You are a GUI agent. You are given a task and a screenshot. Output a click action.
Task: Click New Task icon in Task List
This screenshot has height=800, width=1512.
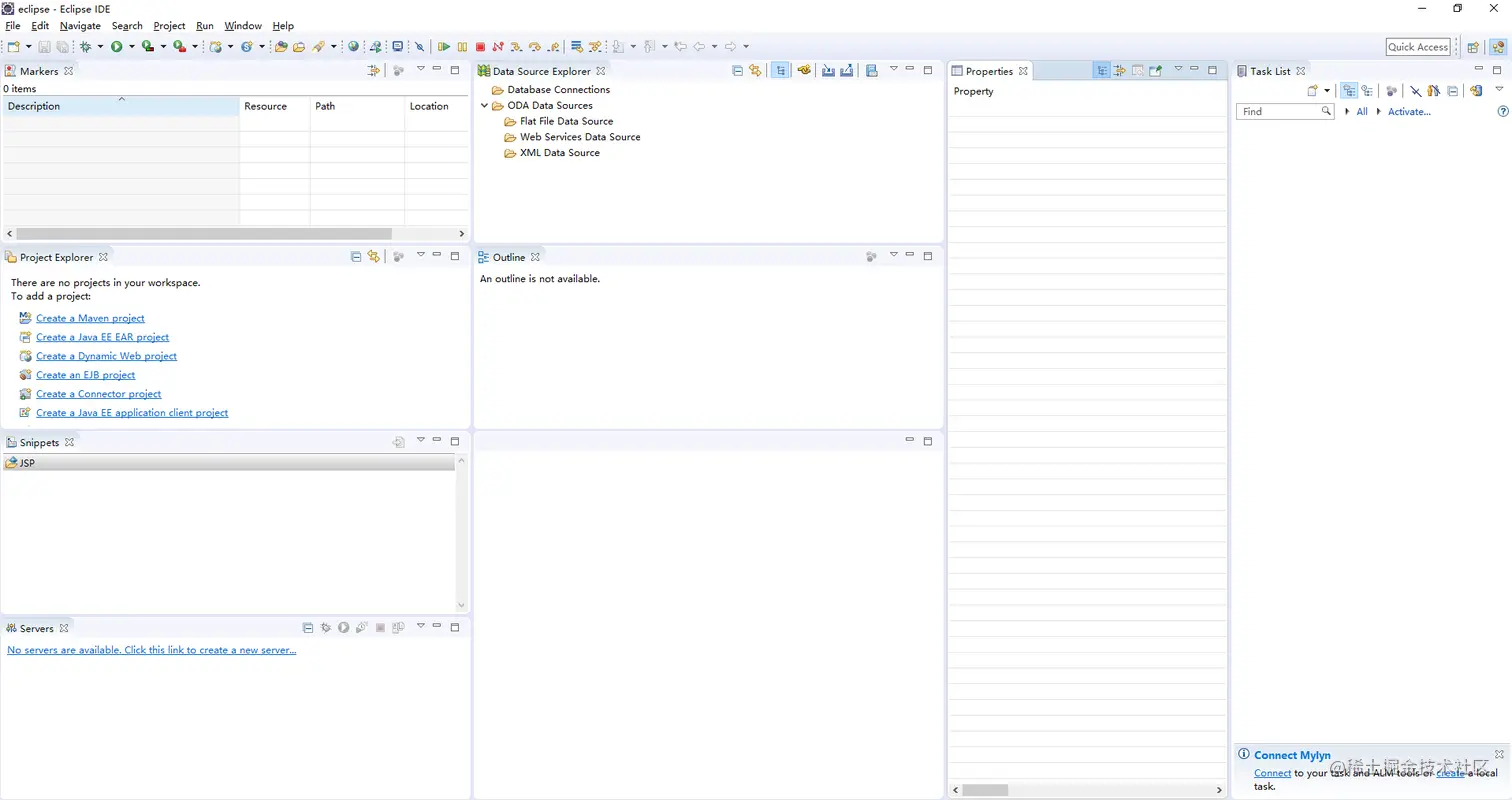coord(1313,91)
